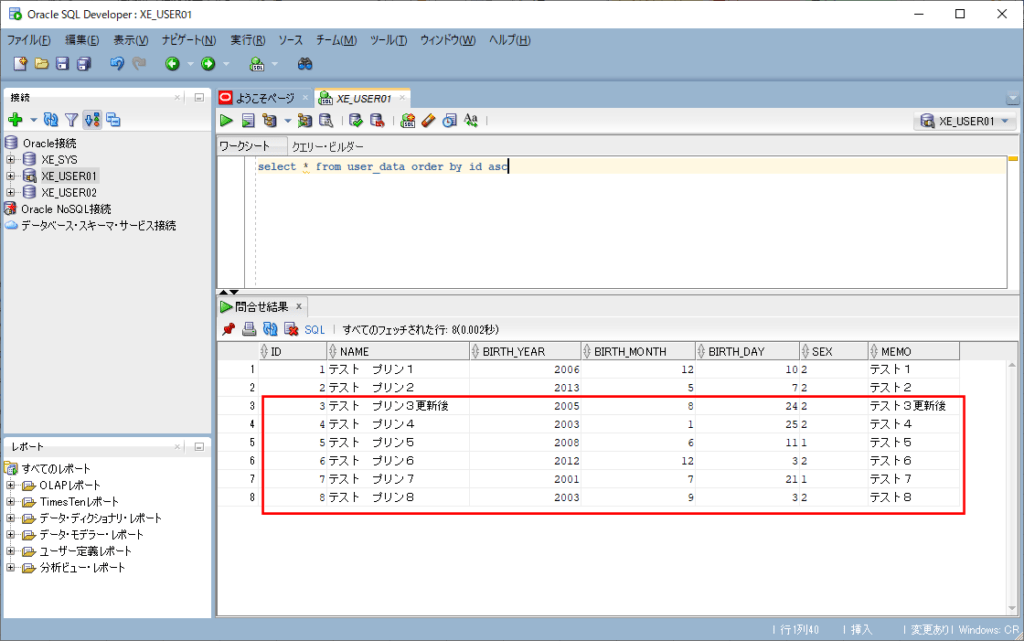The width and height of the screenshot is (1024, 641).
Task: Click the Autotrace icon
Action: [x=304, y=121]
